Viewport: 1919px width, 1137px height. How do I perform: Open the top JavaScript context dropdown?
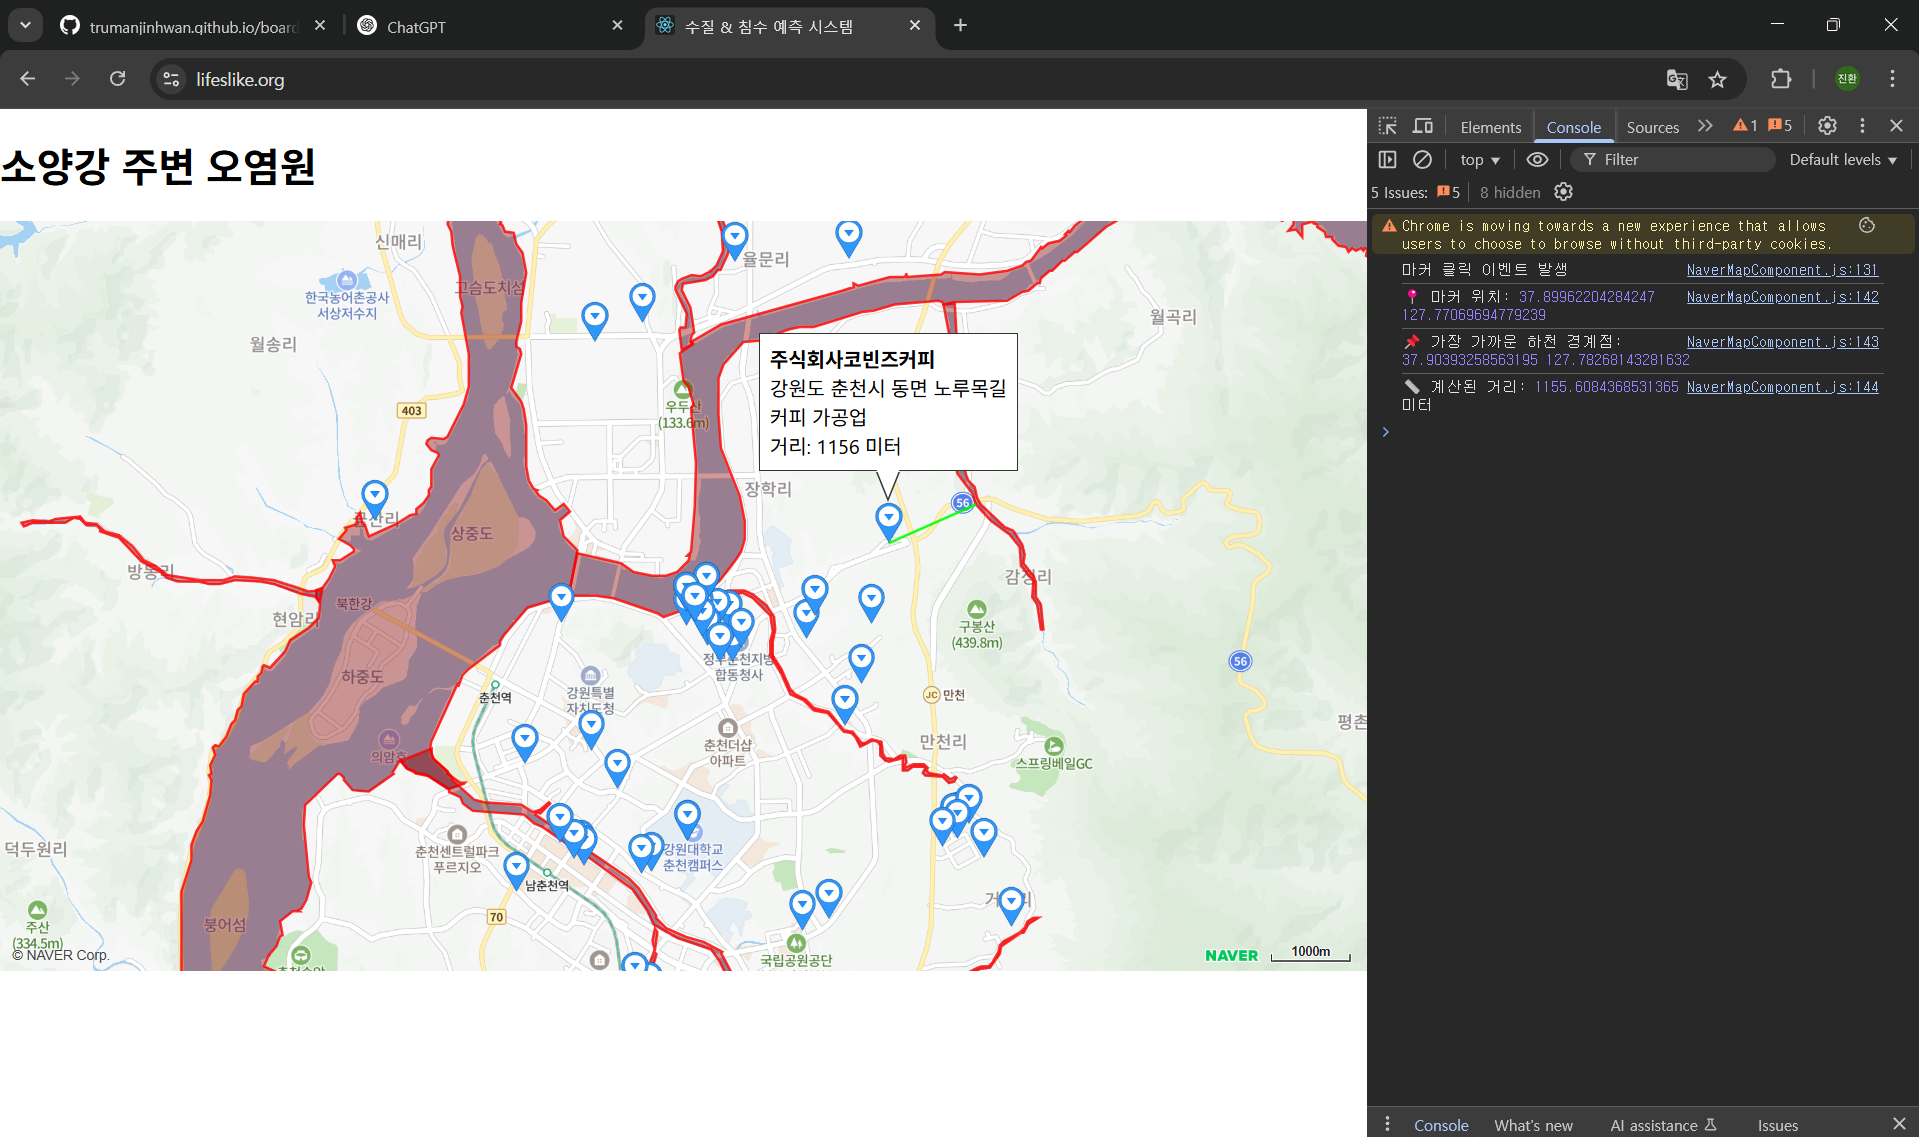pos(1480,160)
